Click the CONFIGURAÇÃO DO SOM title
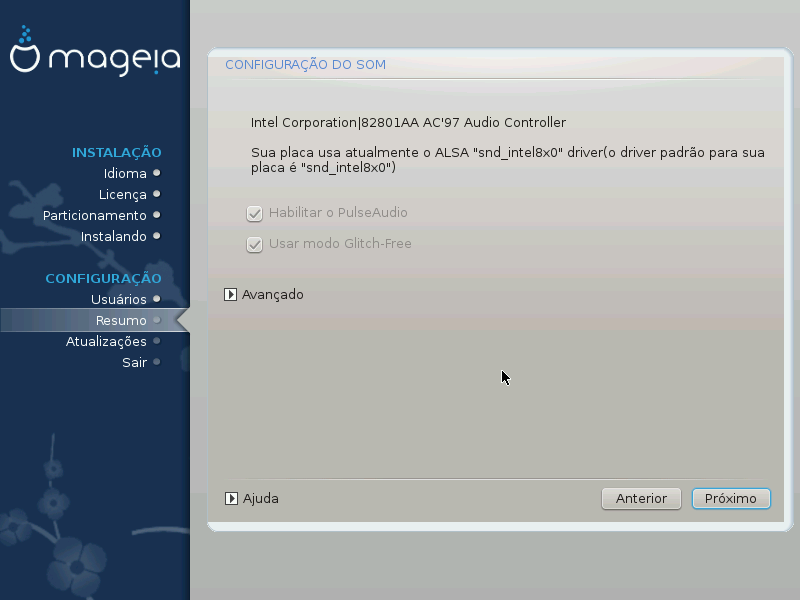 tap(305, 65)
